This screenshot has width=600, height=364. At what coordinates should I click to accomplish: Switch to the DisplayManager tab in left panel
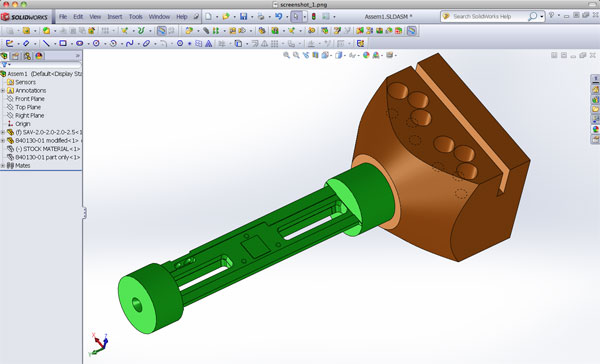(x=39, y=56)
